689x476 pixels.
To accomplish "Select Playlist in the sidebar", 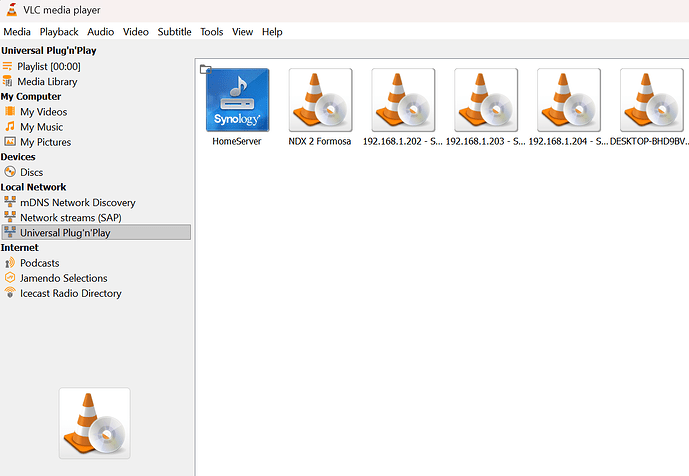I will pyautogui.click(x=48, y=66).
